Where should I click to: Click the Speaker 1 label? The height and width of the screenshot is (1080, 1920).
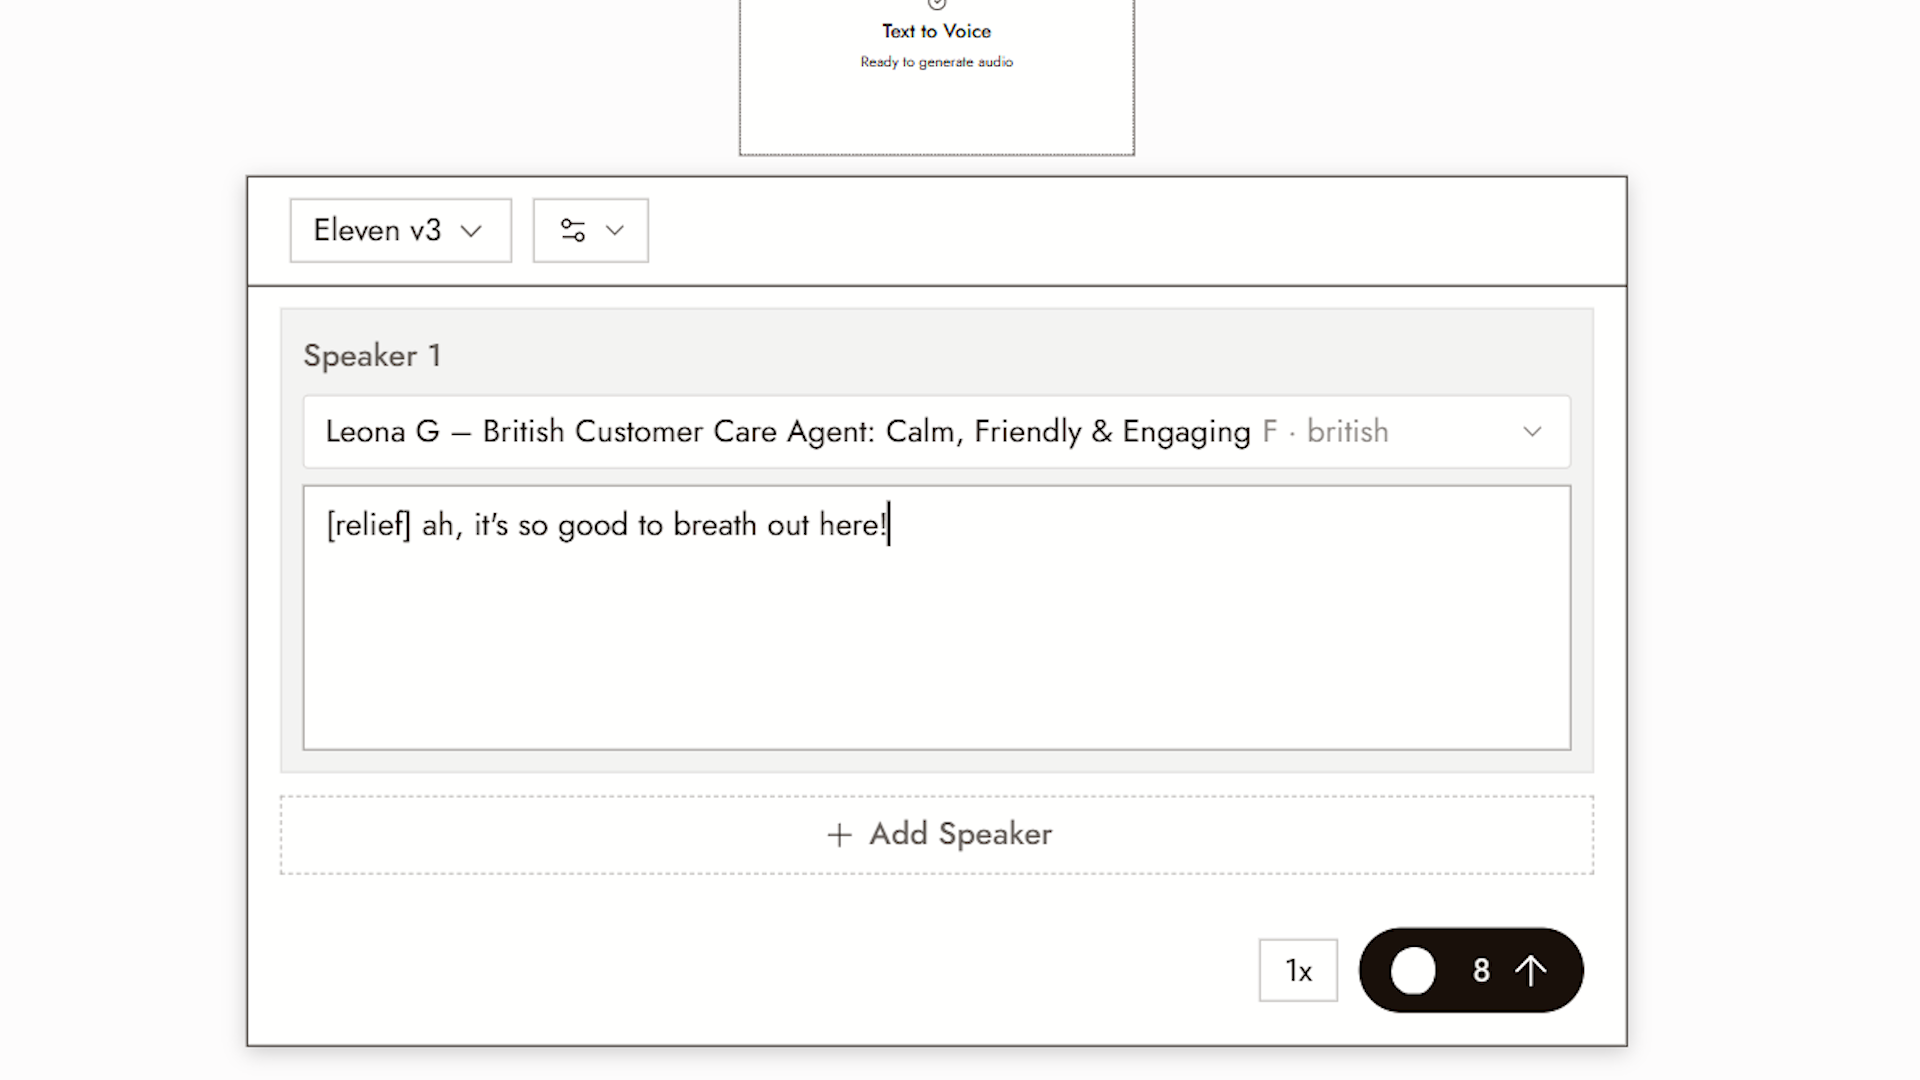pyautogui.click(x=372, y=356)
